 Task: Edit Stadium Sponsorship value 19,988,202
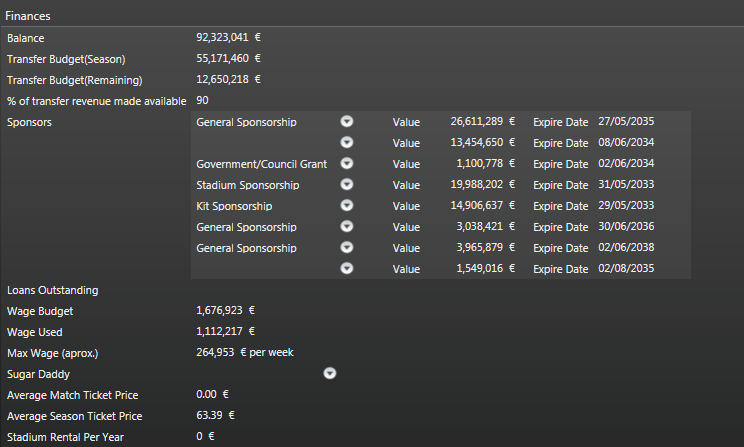pos(476,184)
